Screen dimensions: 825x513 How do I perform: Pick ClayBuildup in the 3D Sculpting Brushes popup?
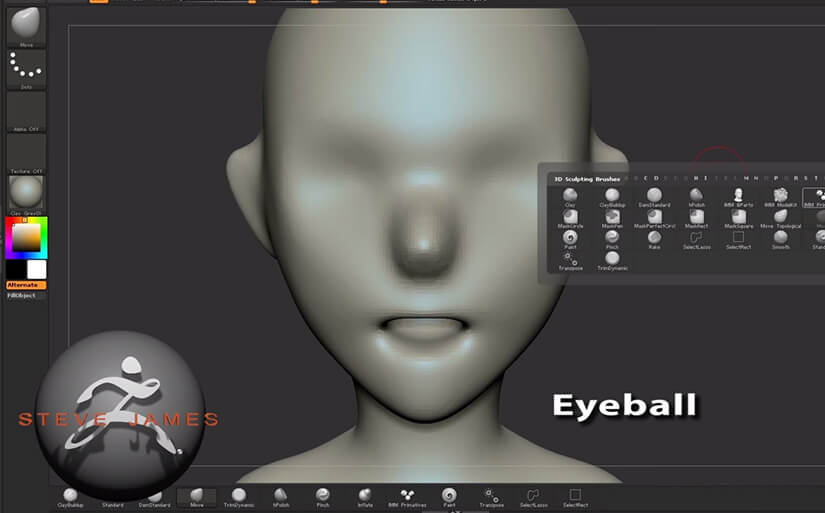(x=612, y=198)
